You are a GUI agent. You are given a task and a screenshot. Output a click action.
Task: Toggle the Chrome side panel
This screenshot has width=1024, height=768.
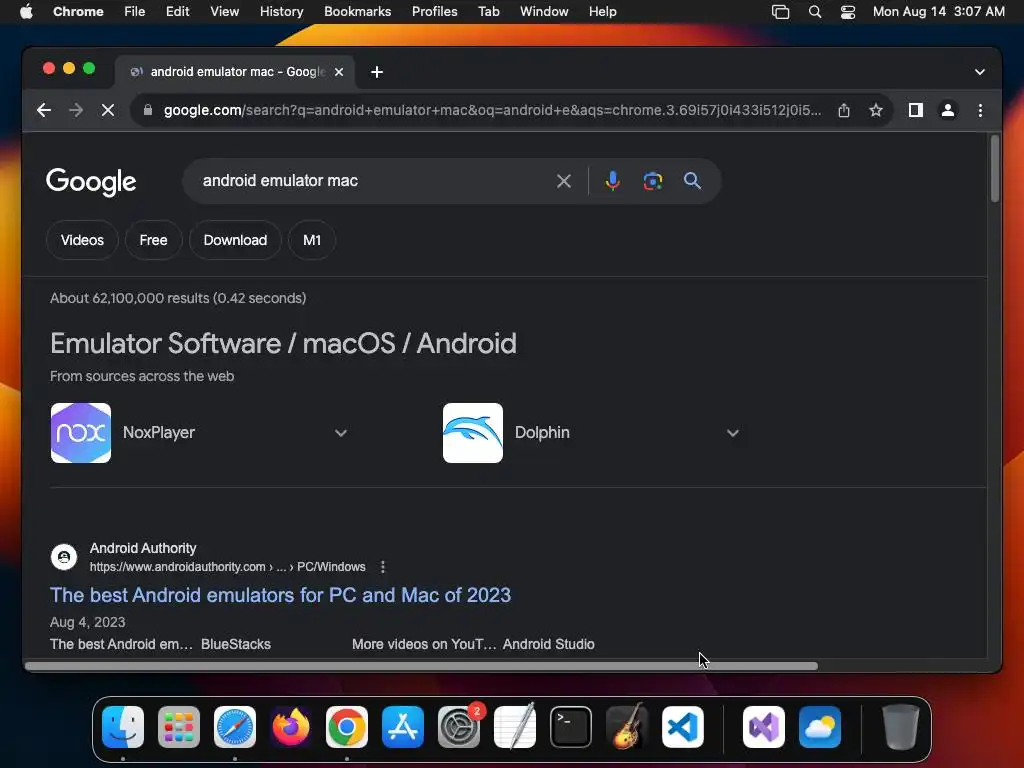tap(916, 110)
